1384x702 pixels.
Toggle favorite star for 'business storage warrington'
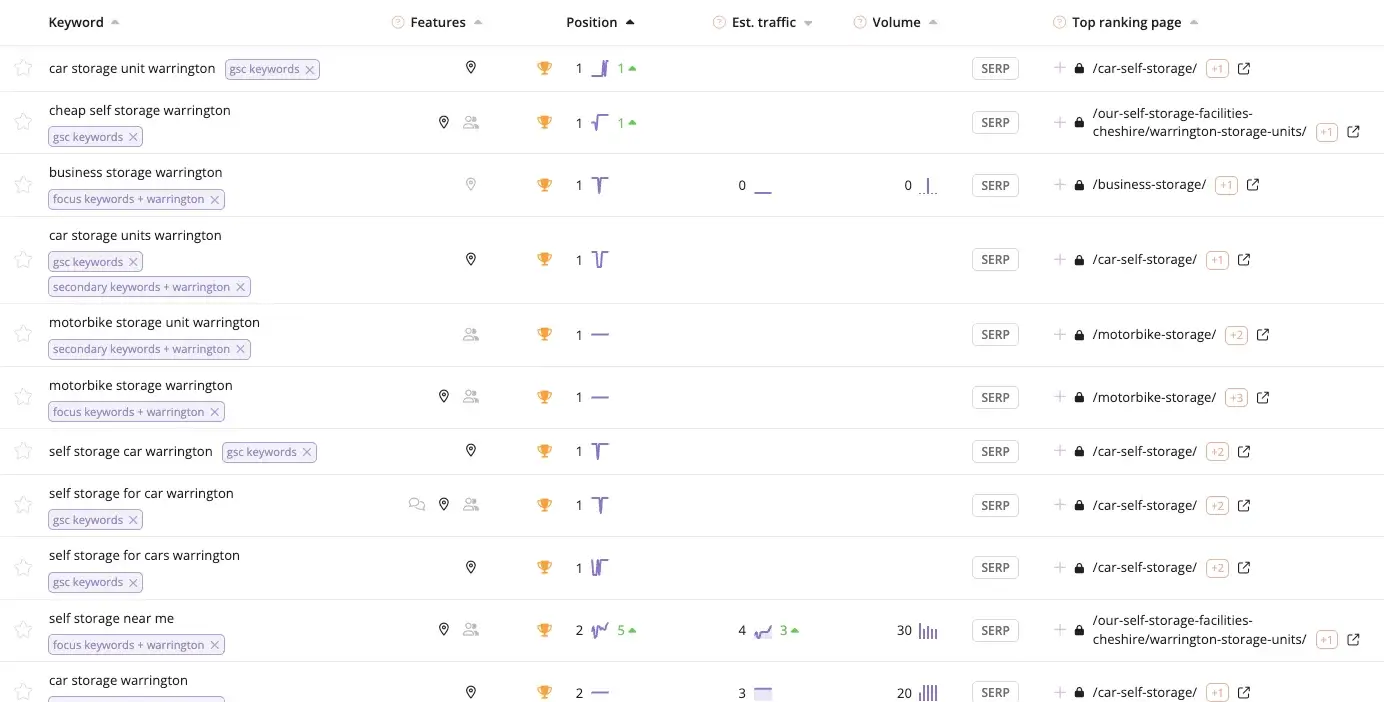click(x=23, y=185)
